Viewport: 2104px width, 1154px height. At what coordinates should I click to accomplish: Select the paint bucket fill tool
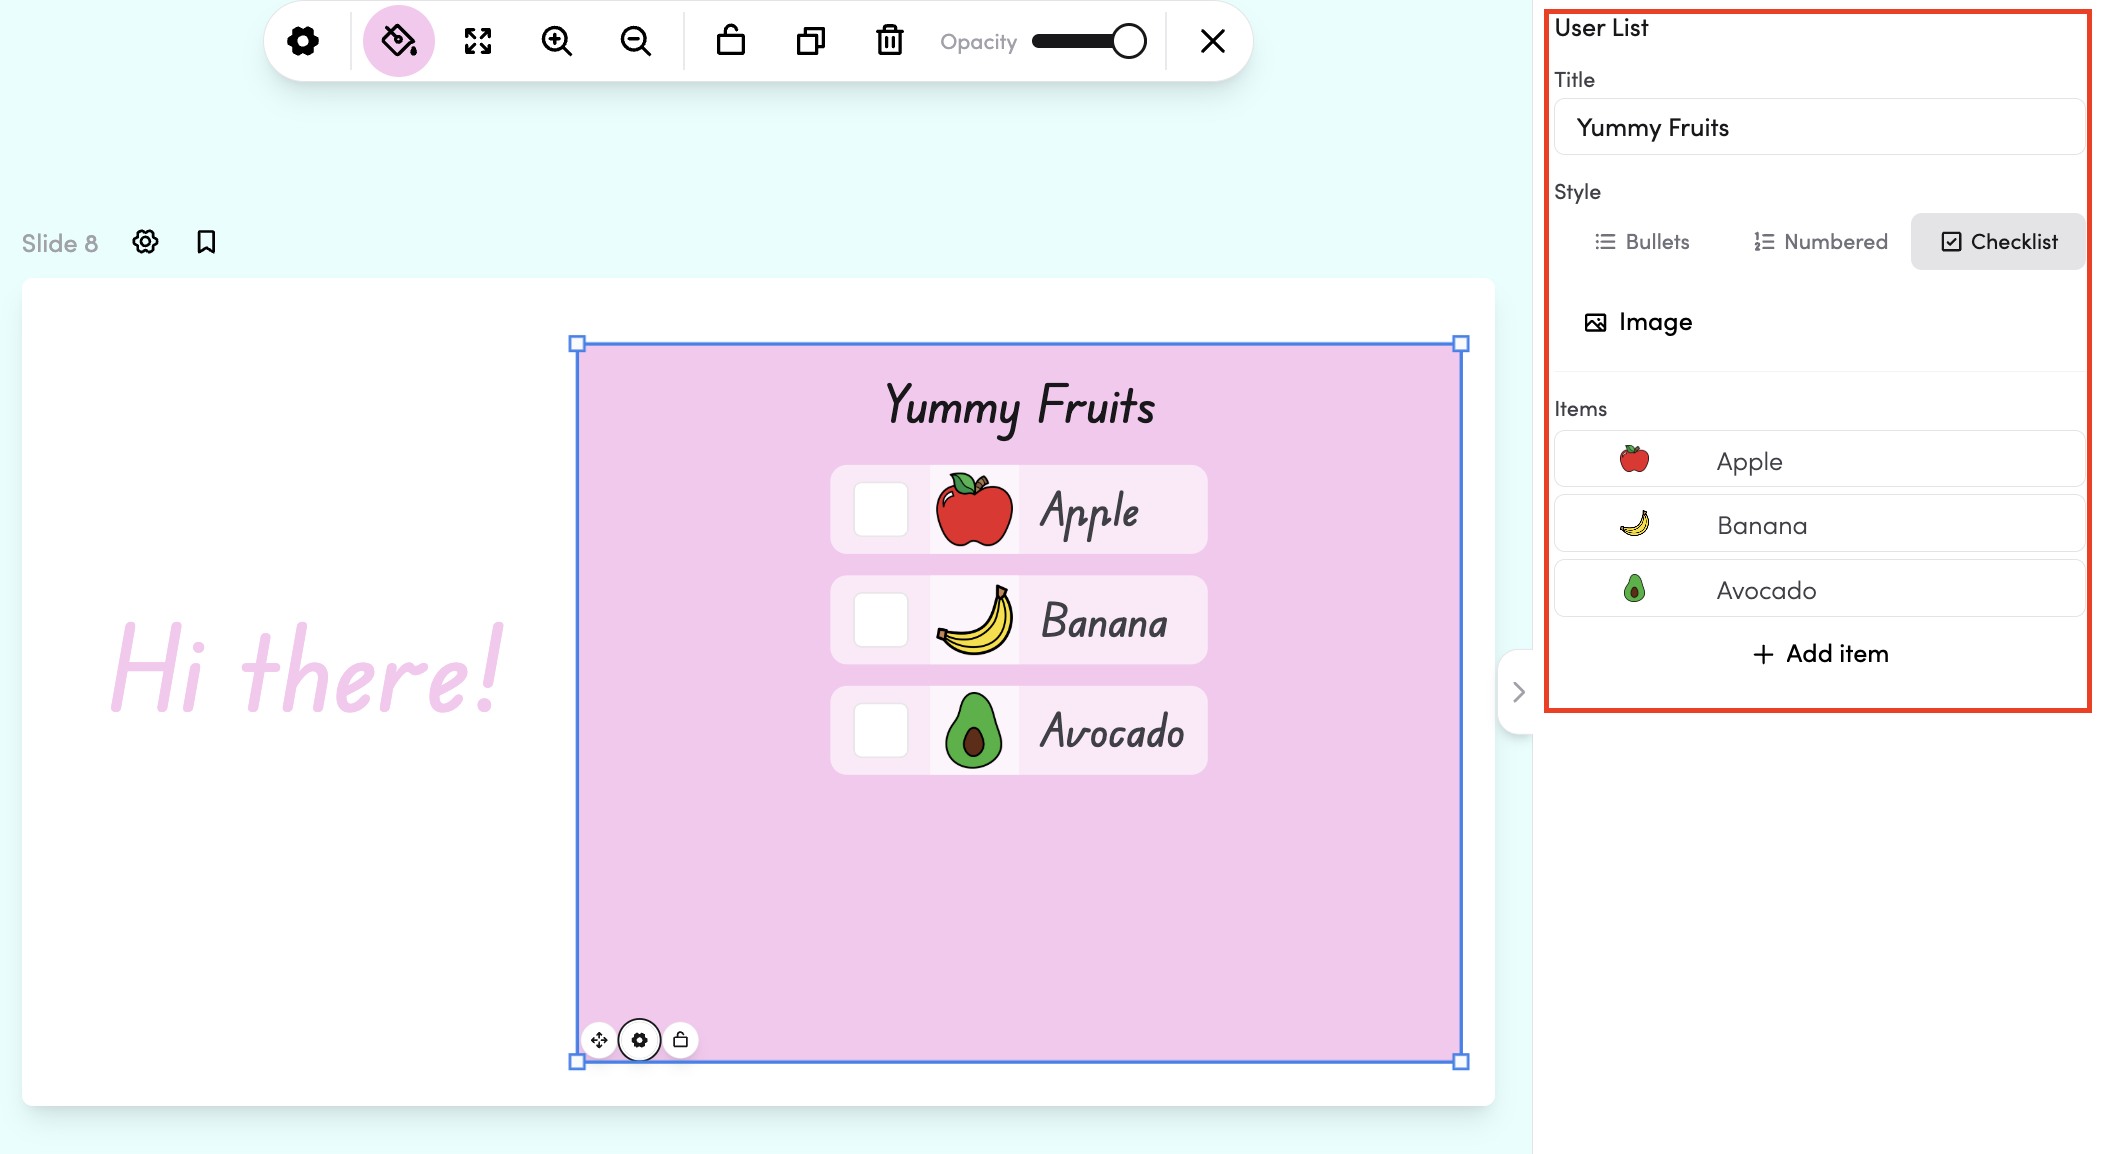tap(399, 41)
